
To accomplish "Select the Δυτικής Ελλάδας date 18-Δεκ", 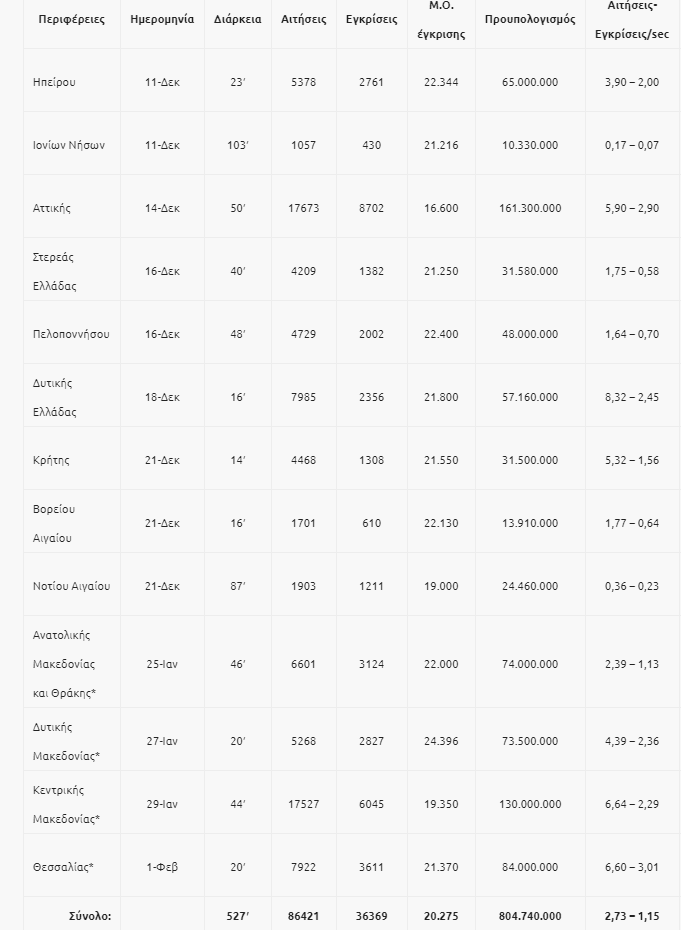I will (x=162, y=397).
